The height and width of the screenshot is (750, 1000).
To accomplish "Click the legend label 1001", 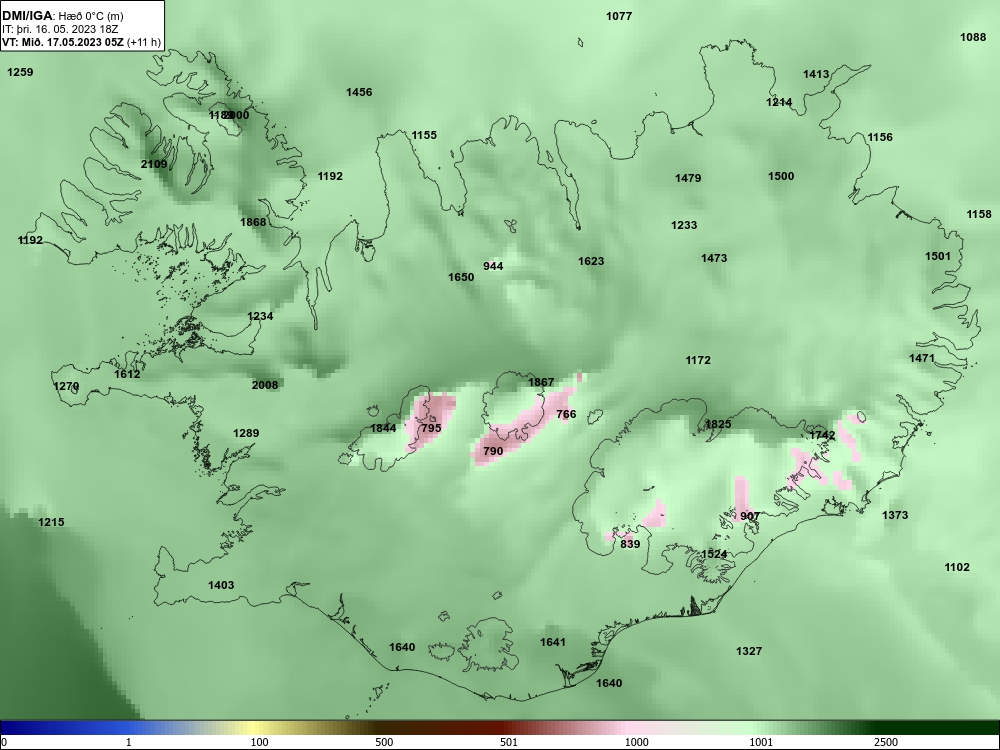I will (x=761, y=742).
